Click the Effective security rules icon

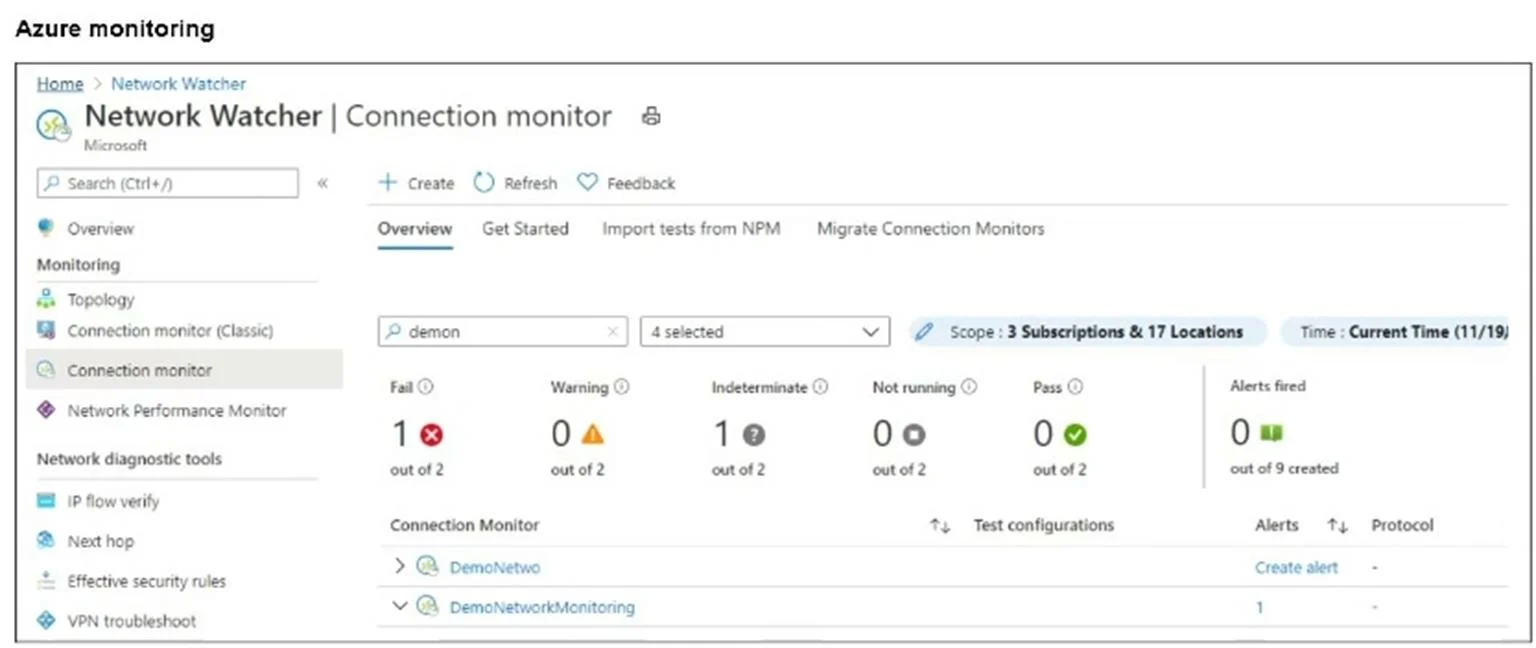tap(46, 581)
